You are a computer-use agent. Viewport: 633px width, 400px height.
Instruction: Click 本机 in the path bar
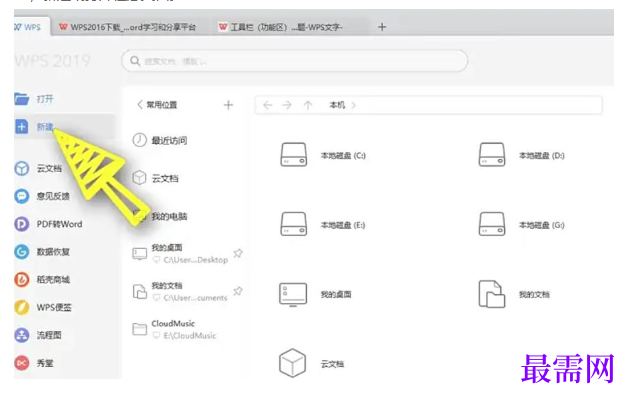click(337, 105)
